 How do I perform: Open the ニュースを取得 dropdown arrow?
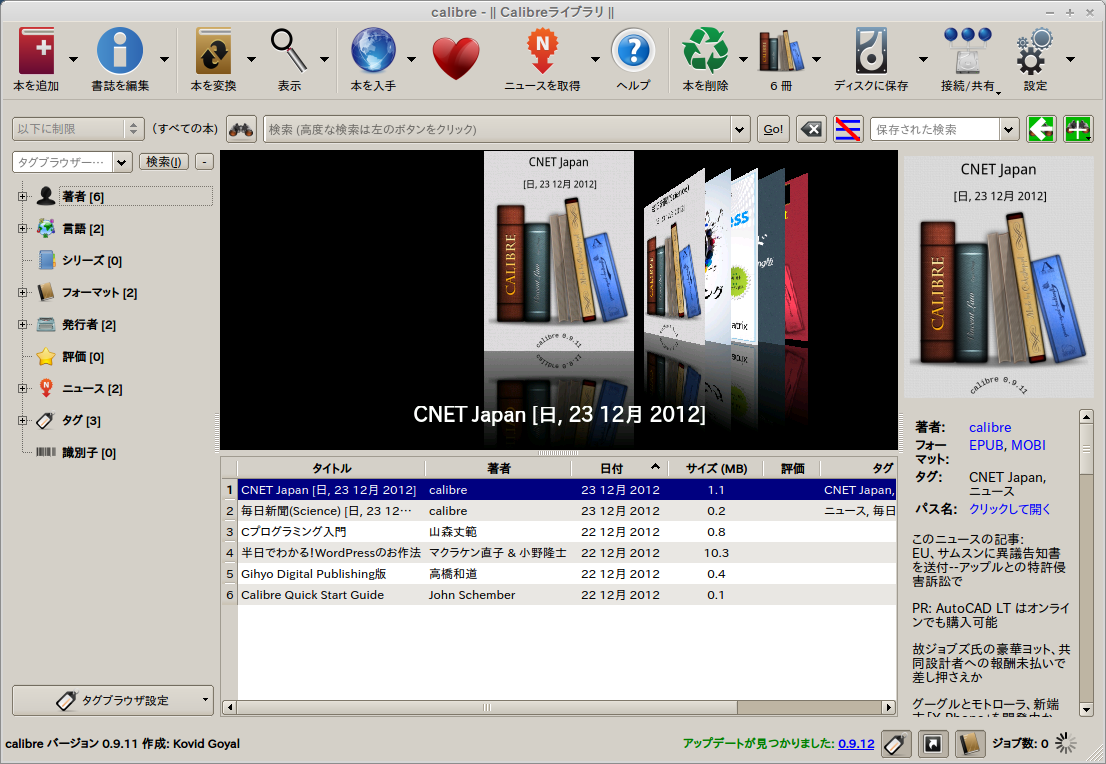click(595, 59)
